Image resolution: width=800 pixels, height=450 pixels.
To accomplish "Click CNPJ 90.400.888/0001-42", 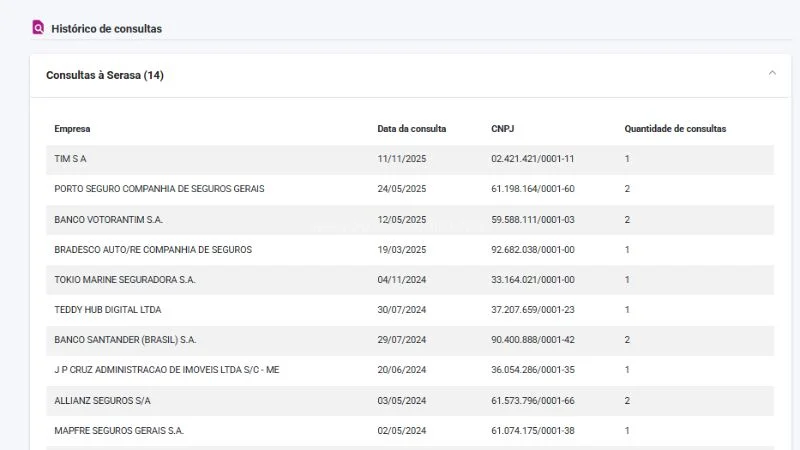I will 532,340.
